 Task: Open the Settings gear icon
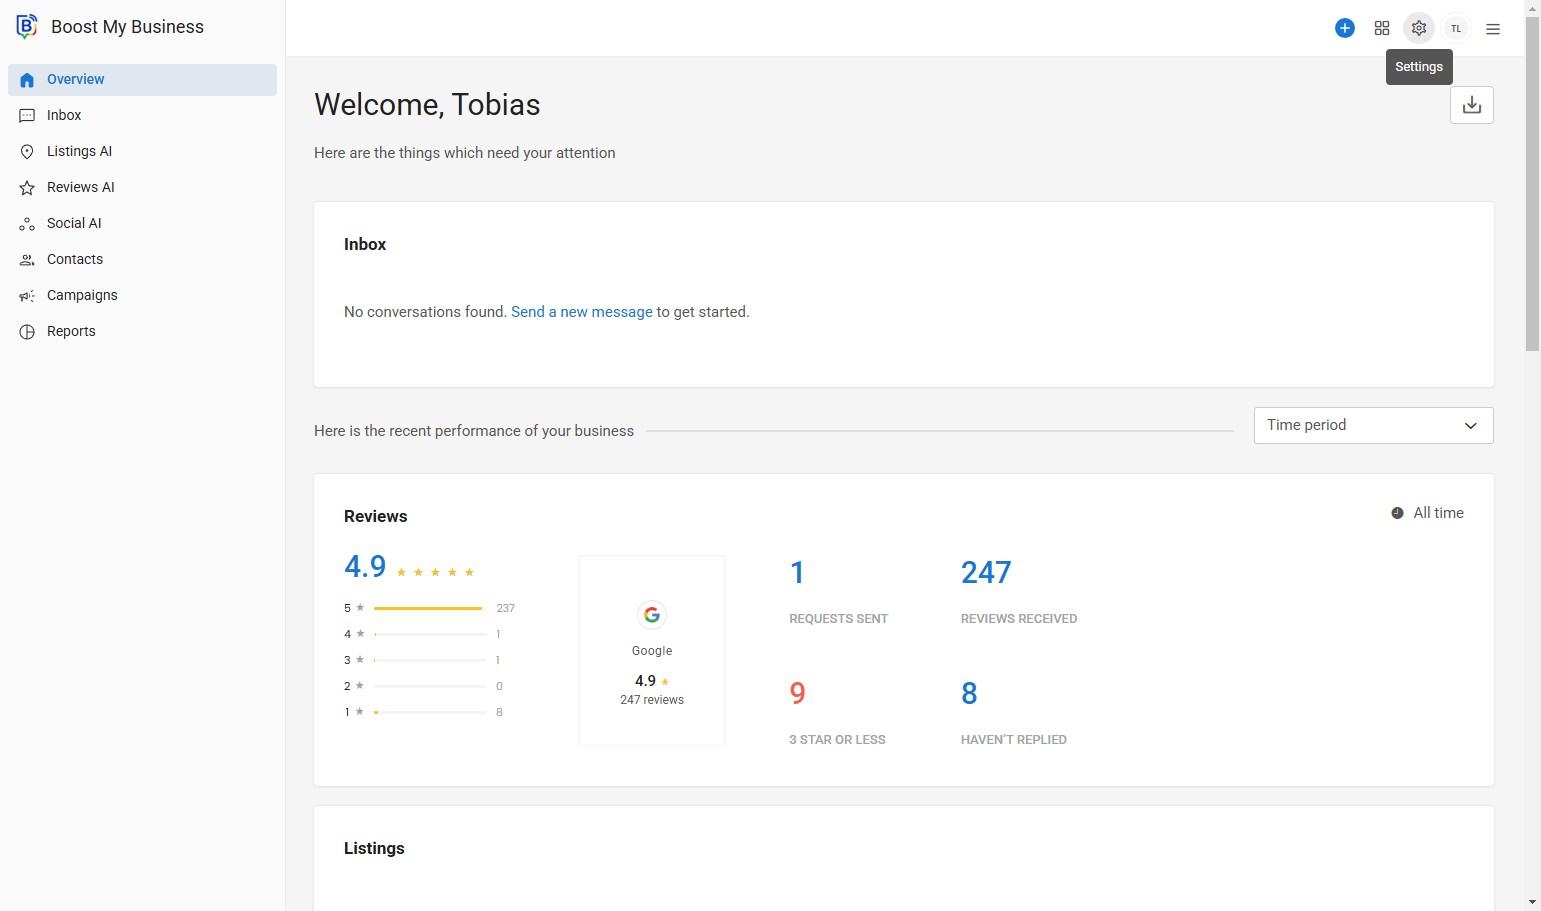click(x=1418, y=28)
